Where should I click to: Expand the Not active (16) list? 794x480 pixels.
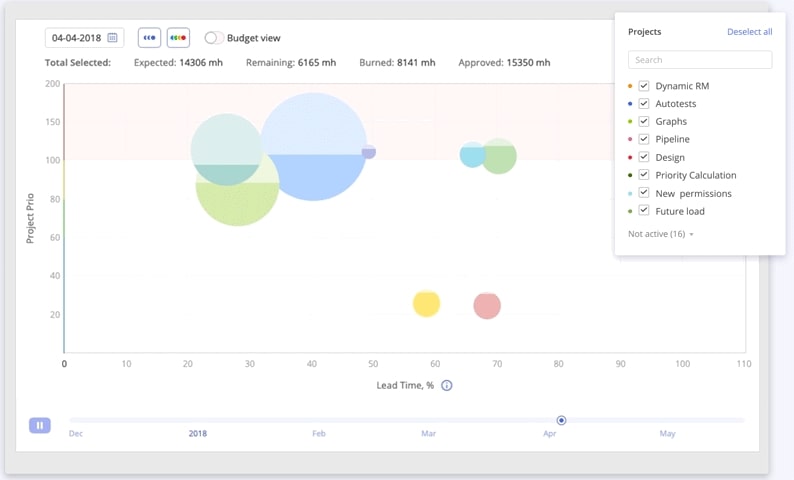tap(661, 234)
